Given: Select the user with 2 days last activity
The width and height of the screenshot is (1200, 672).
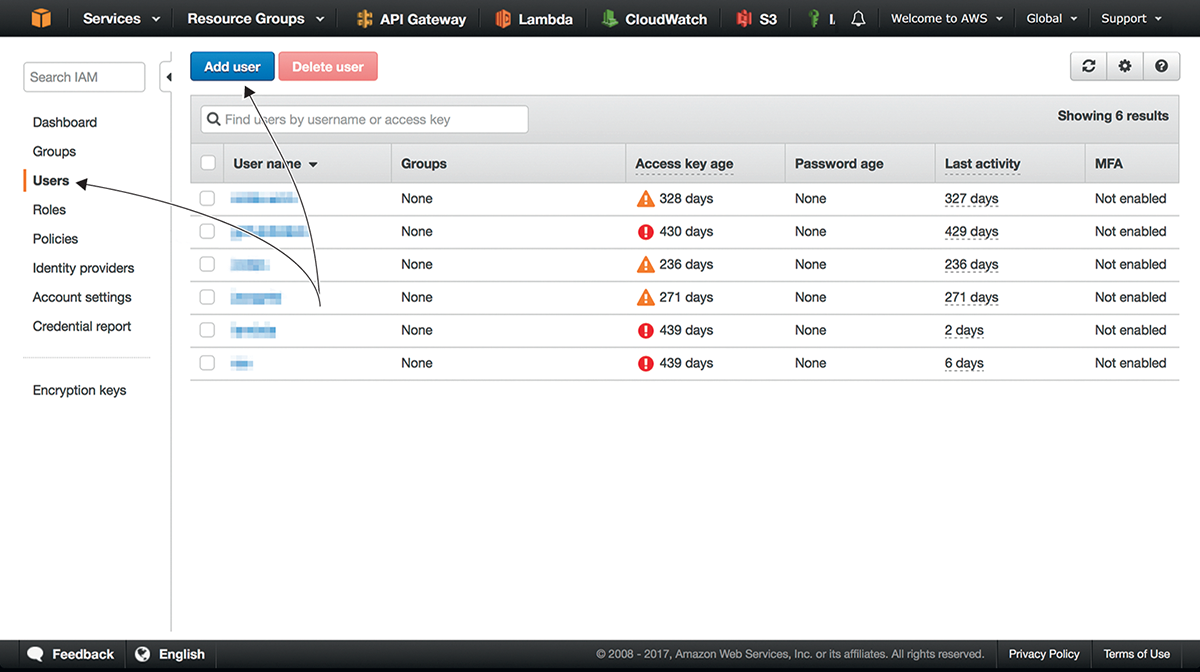Looking at the screenshot, I should coord(207,330).
